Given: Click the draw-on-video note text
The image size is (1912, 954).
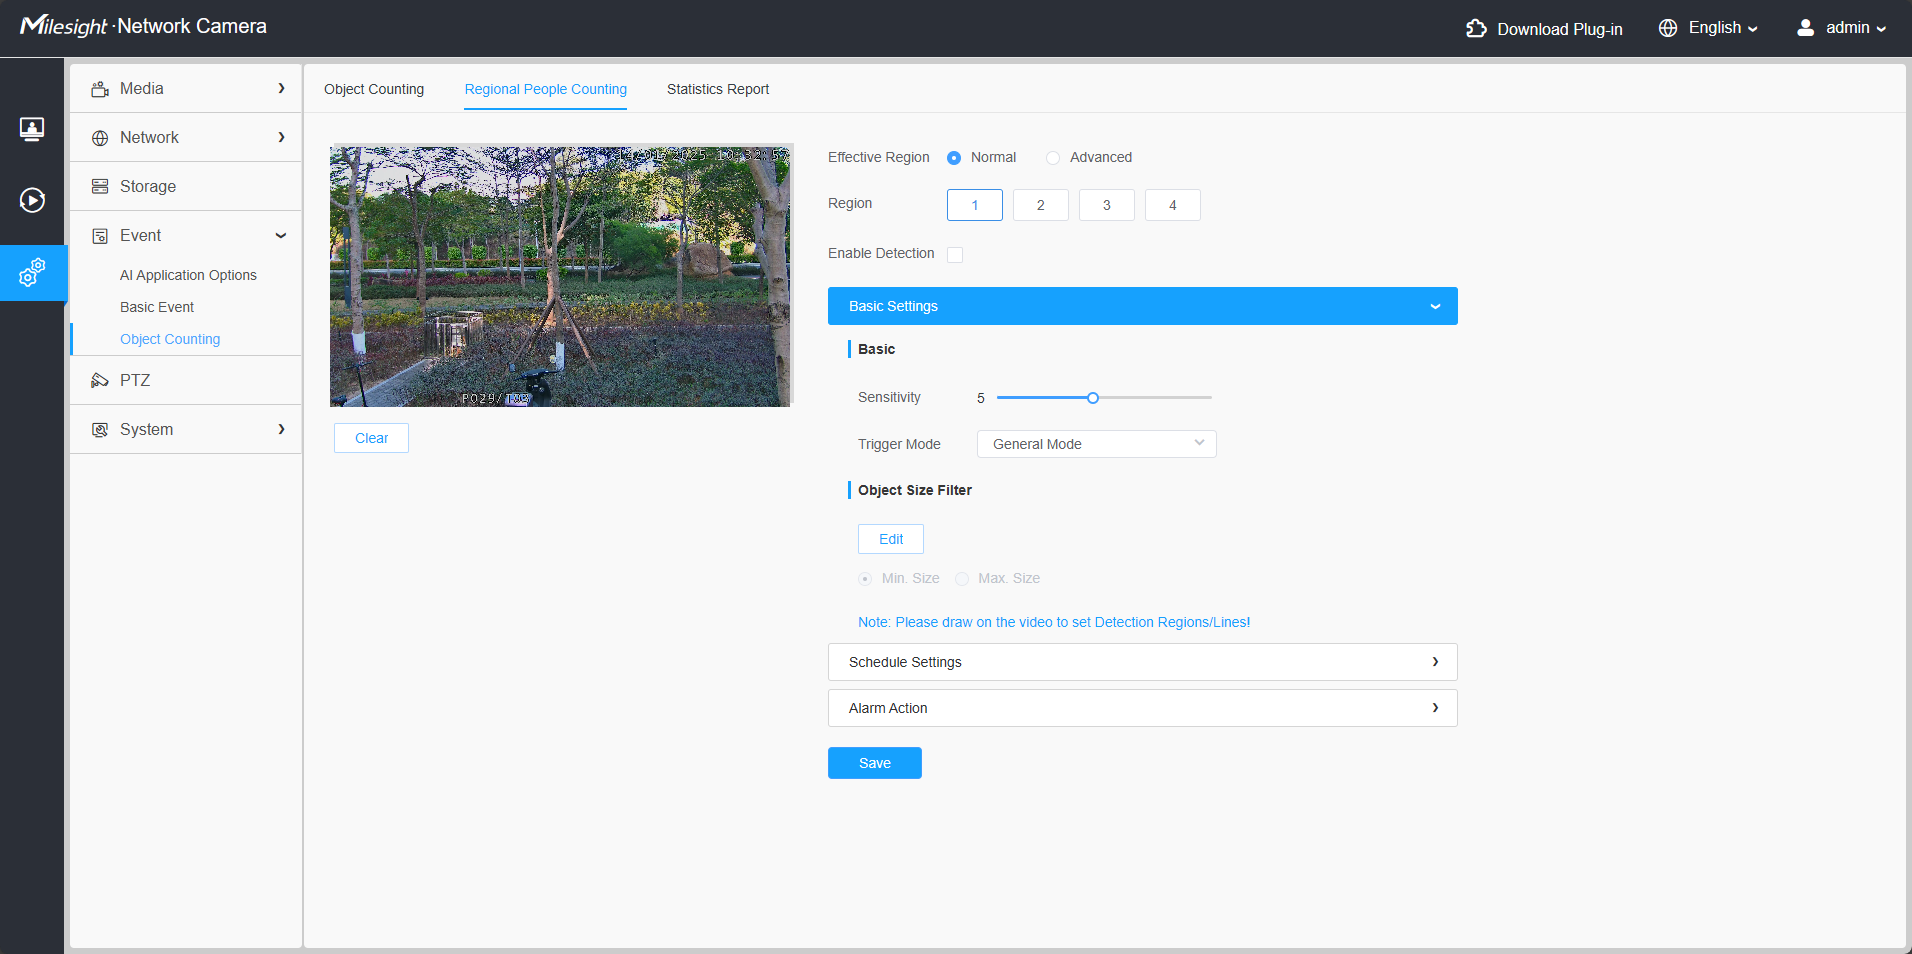Looking at the screenshot, I should click(1054, 622).
